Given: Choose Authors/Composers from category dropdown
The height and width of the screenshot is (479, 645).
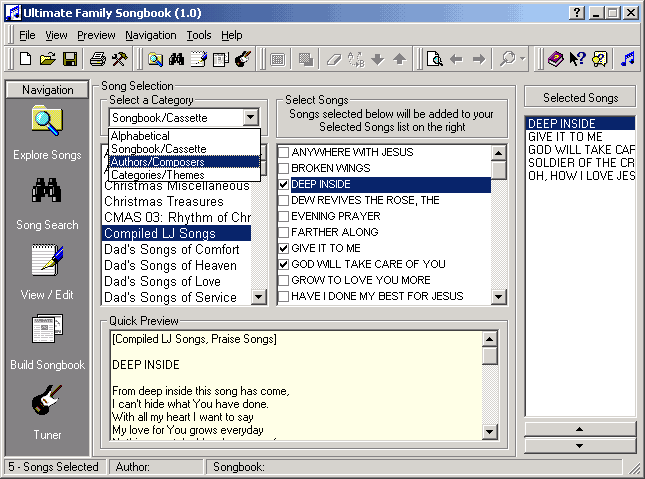Looking at the screenshot, I should click(158, 162).
